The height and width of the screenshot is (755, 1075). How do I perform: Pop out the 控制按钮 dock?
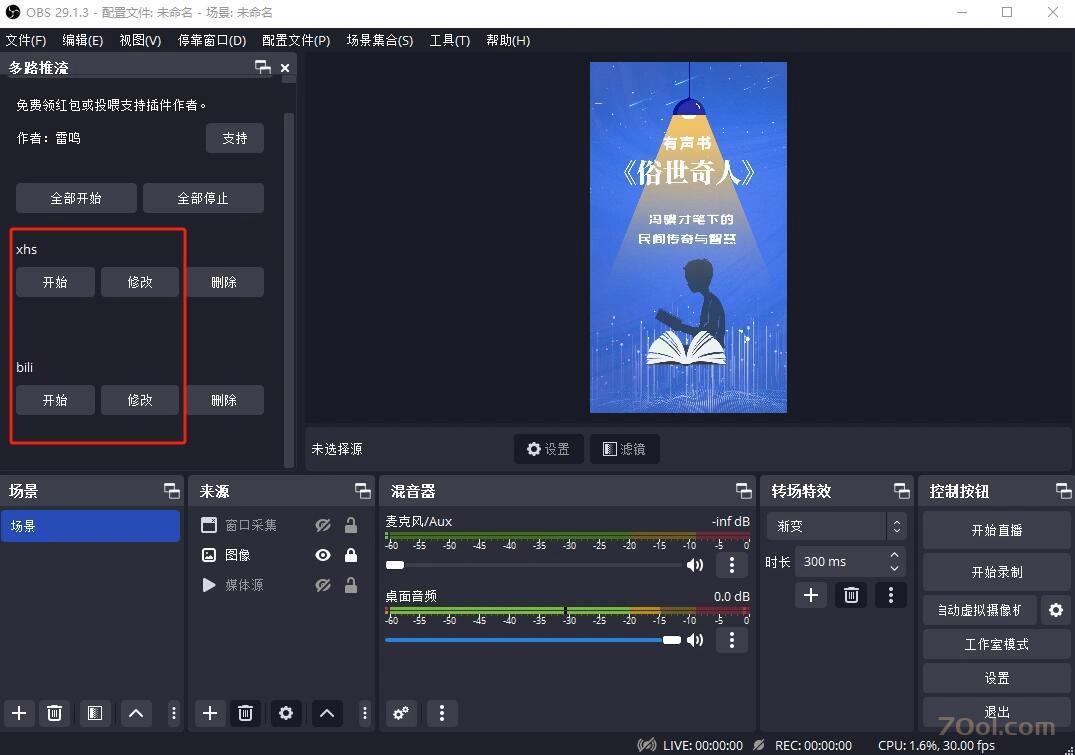1063,490
